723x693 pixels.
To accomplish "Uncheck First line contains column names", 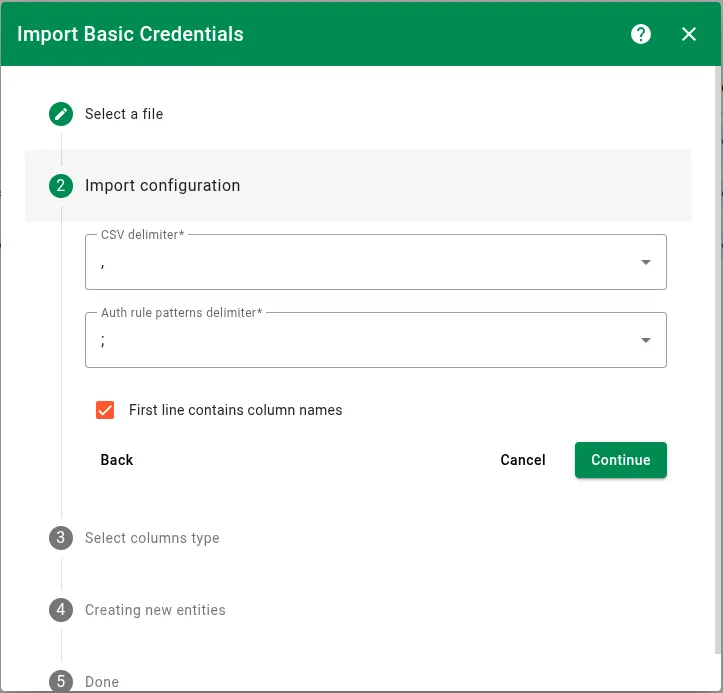I will pyautogui.click(x=105, y=410).
